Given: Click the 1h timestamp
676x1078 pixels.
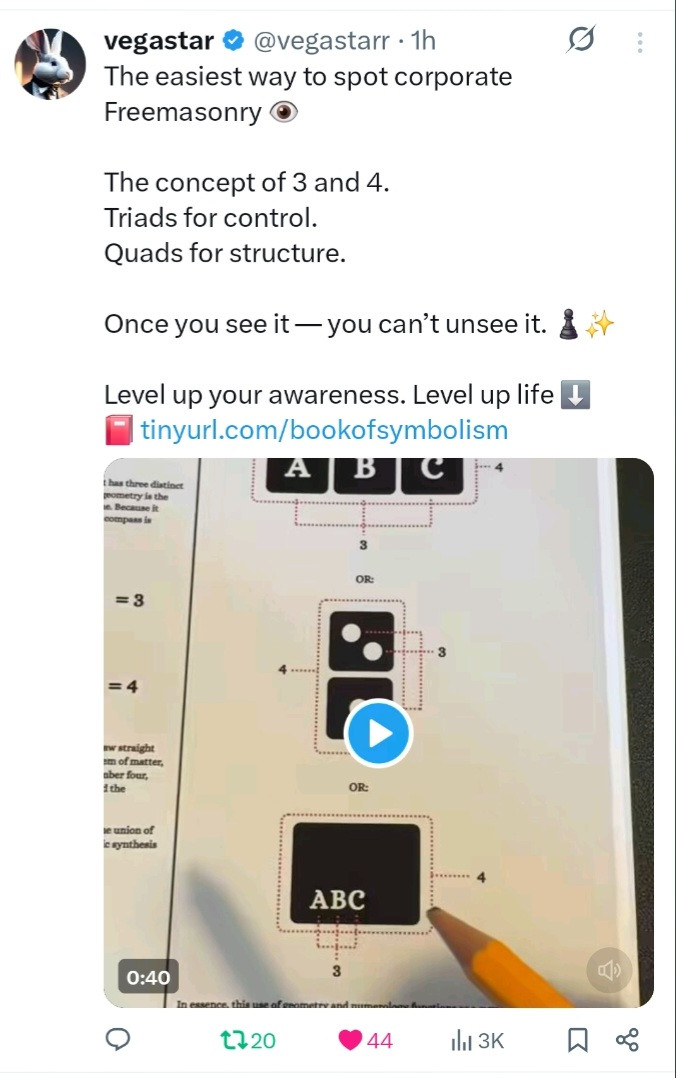Looking at the screenshot, I should click(424, 41).
